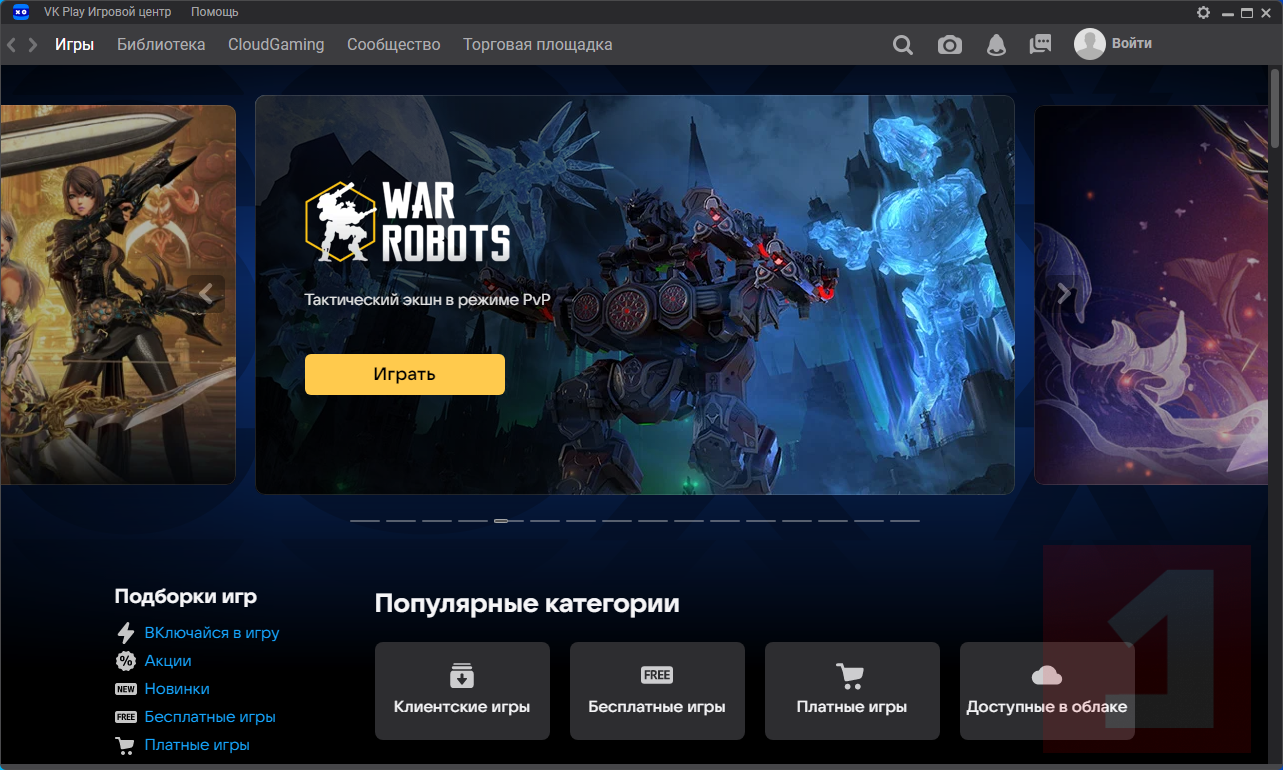Screen dimensions: 1283x770
Task: Switch to the Библиотека tab
Action: click(161, 45)
